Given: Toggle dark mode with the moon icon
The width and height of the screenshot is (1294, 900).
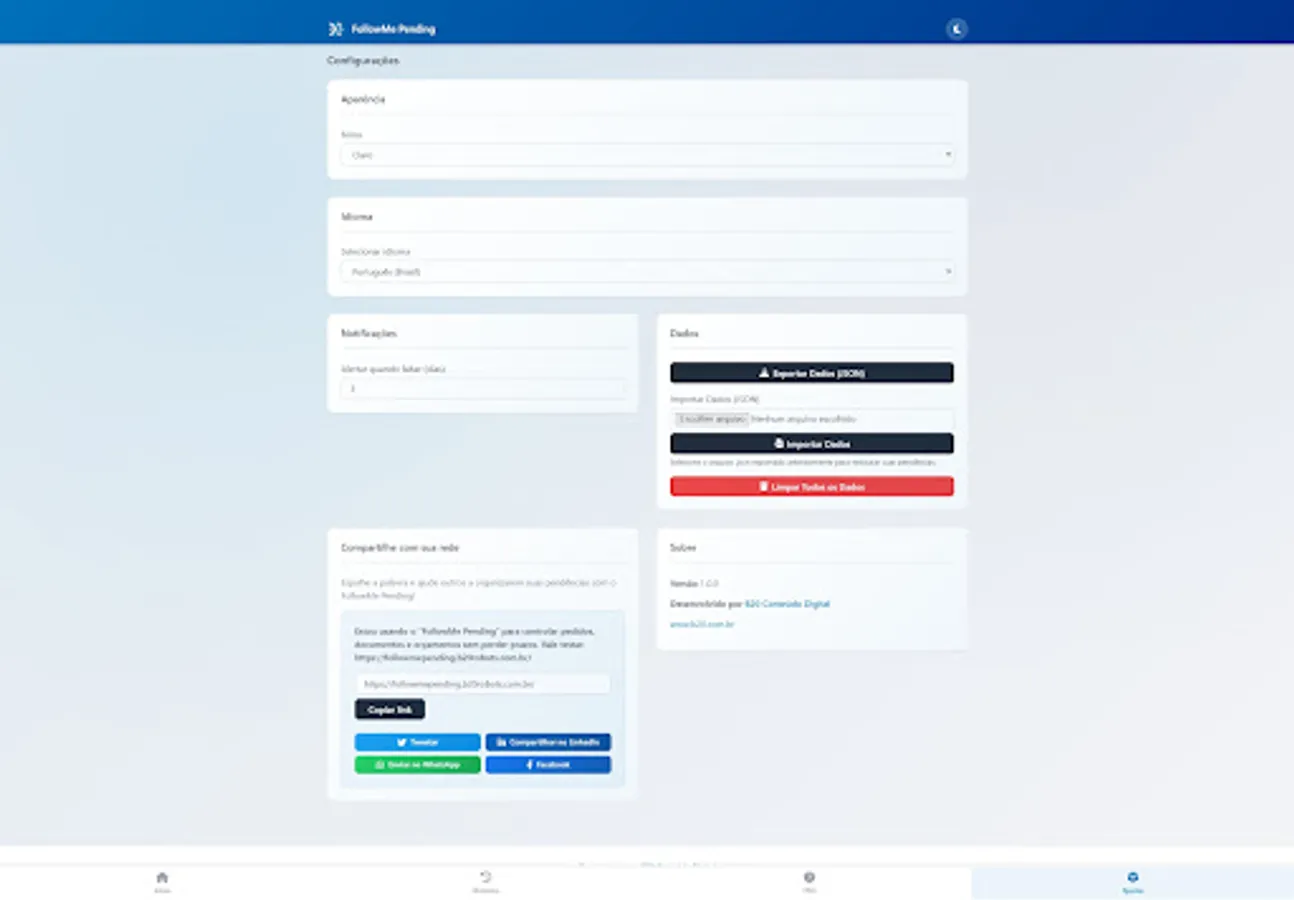Looking at the screenshot, I should 957,28.
